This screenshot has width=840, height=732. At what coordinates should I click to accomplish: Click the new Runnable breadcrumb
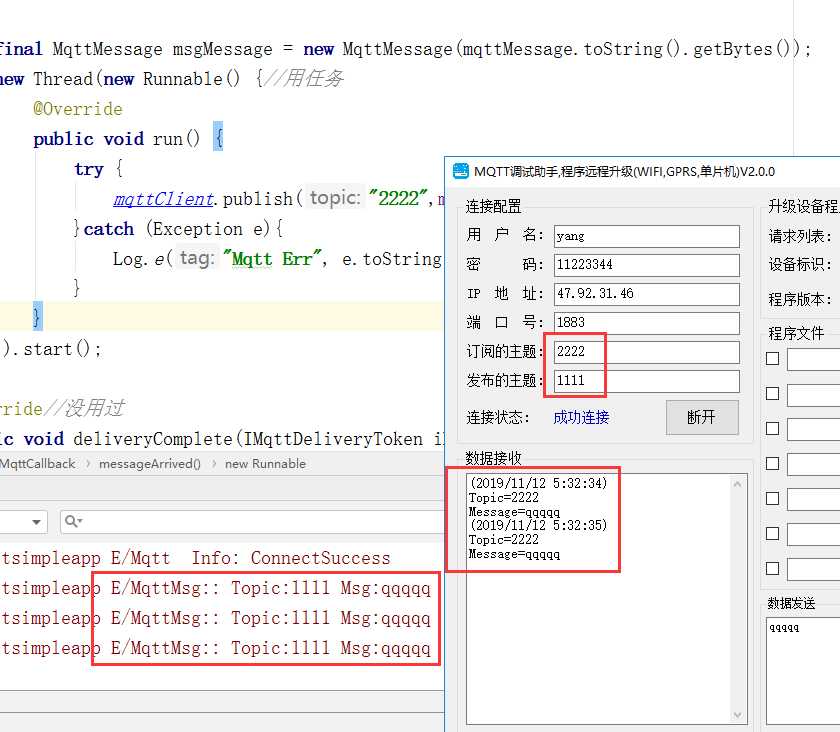pos(265,464)
